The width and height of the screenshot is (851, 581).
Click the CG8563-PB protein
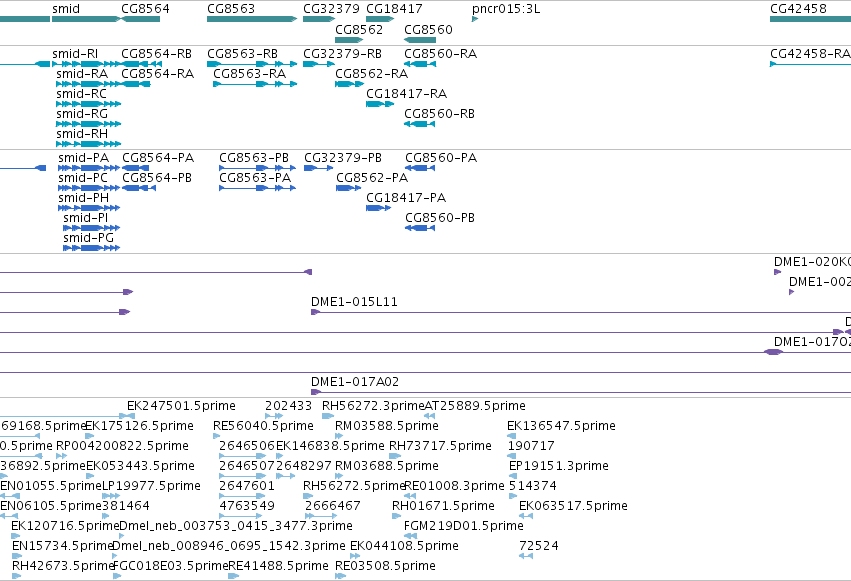(x=253, y=158)
